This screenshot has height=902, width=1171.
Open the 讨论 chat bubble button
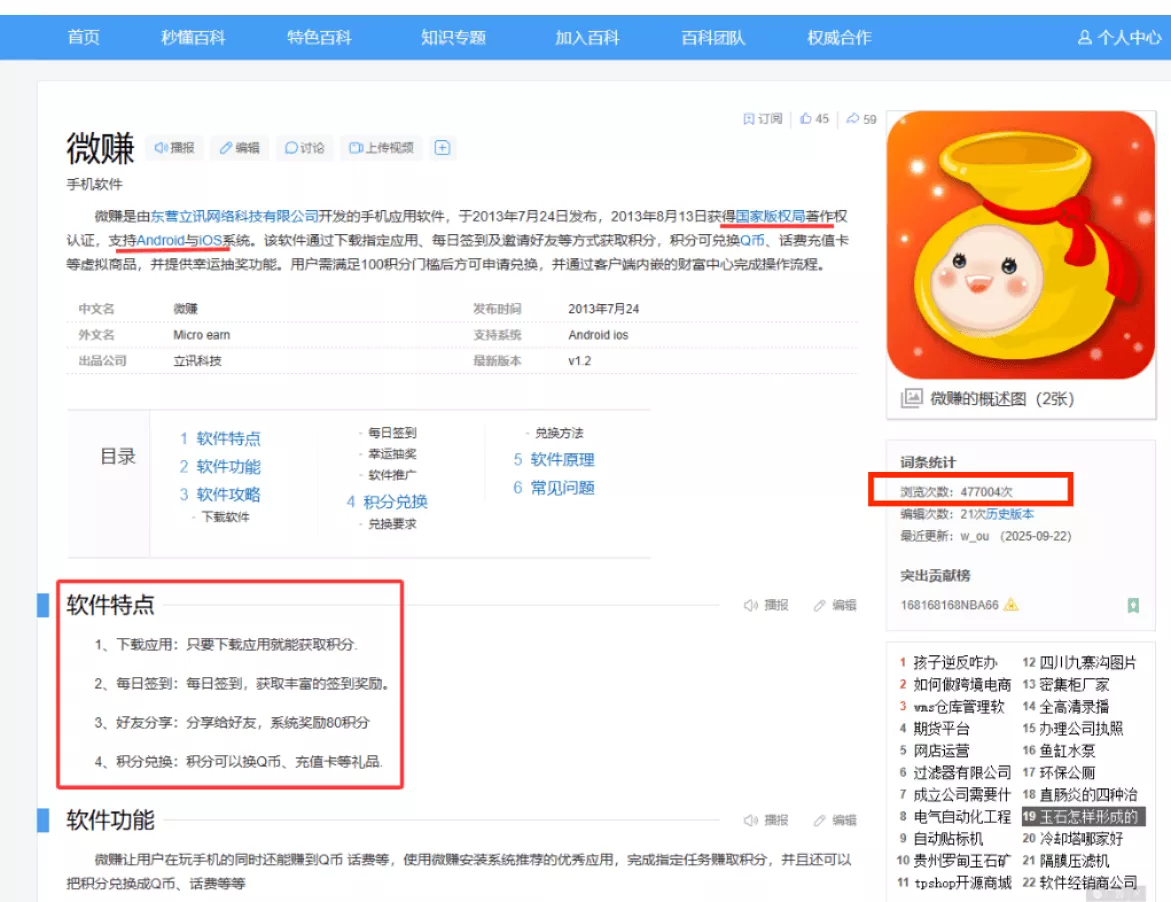coord(304,148)
